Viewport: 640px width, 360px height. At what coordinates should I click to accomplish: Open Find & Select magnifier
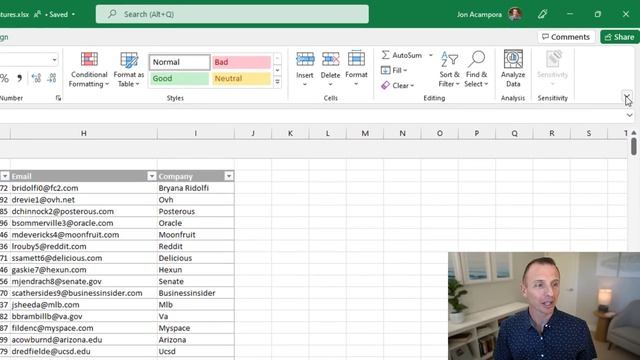(476, 69)
